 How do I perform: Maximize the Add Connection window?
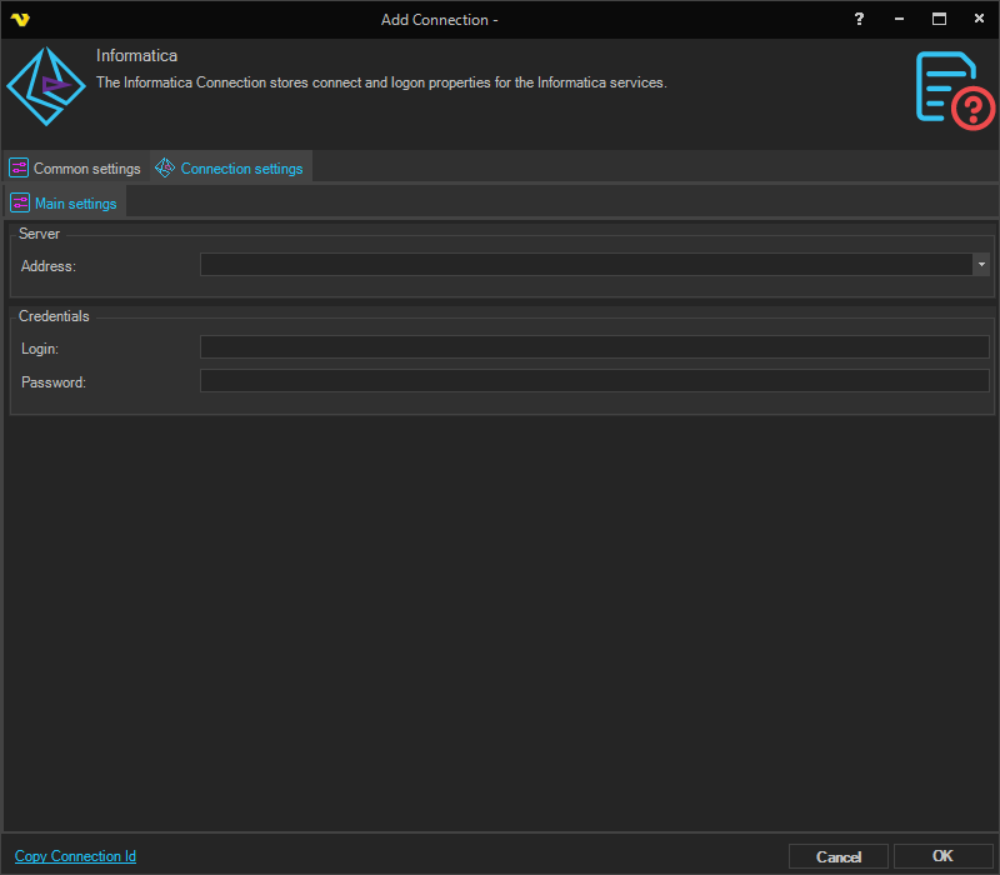(x=939, y=19)
